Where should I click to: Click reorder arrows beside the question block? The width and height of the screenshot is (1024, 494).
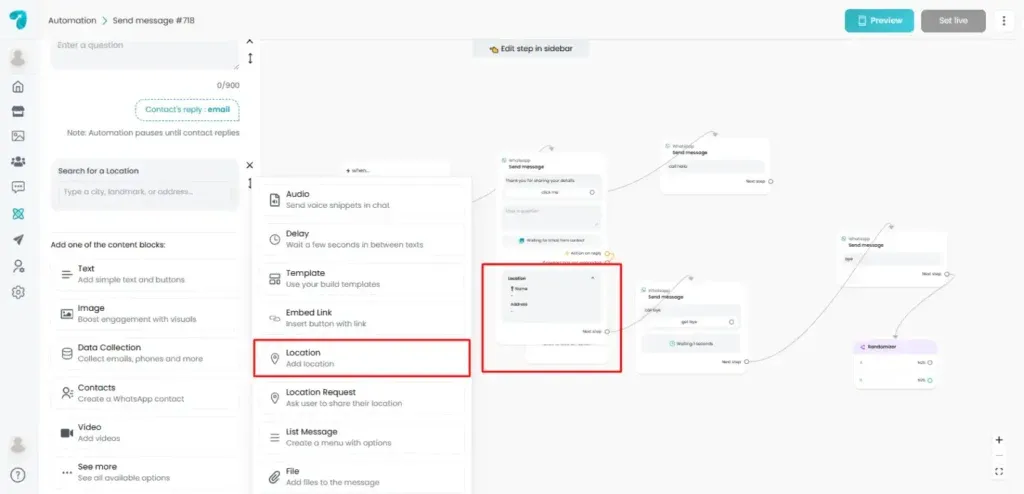point(249,58)
